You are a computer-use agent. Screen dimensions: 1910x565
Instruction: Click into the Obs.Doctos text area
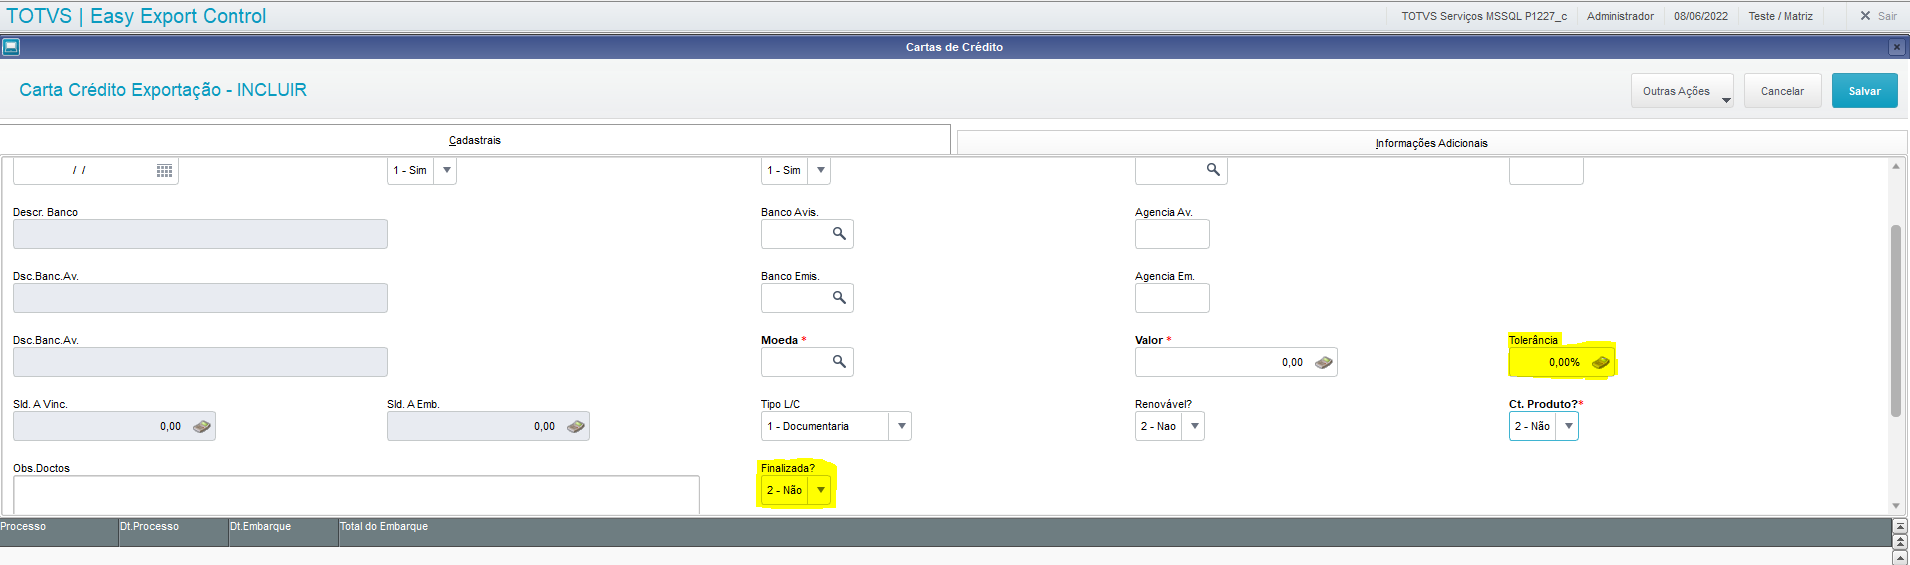356,495
